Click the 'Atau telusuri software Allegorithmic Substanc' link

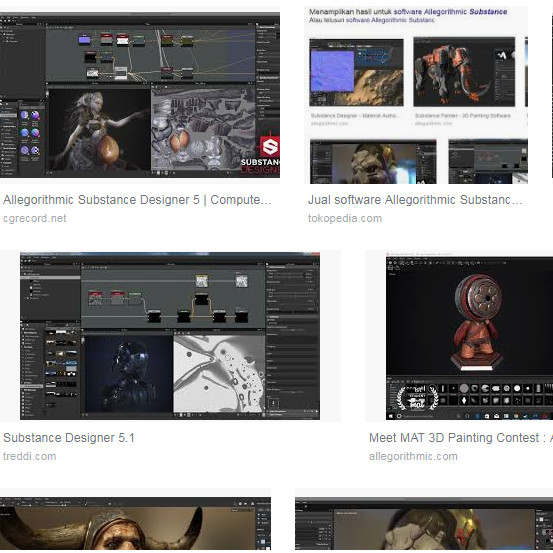(x=372, y=20)
